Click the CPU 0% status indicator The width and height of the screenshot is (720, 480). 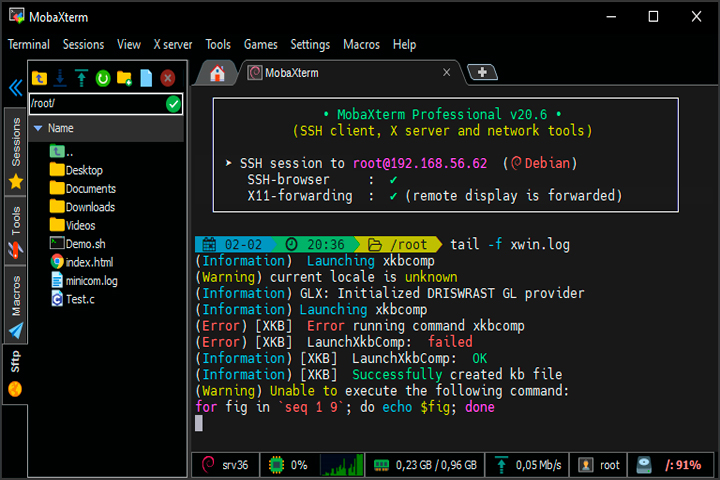288,465
